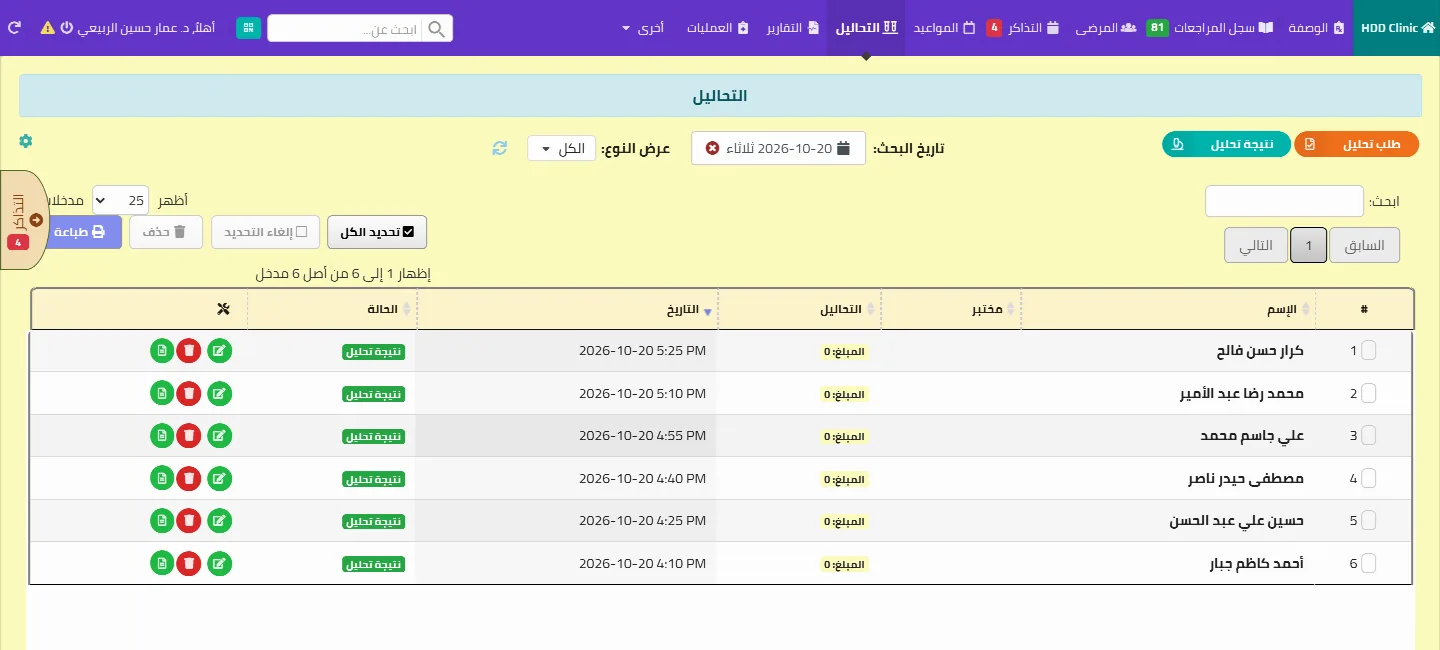Click the تحديد الكل button
This screenshot has width=1440, height=650.
click(377, 232)
